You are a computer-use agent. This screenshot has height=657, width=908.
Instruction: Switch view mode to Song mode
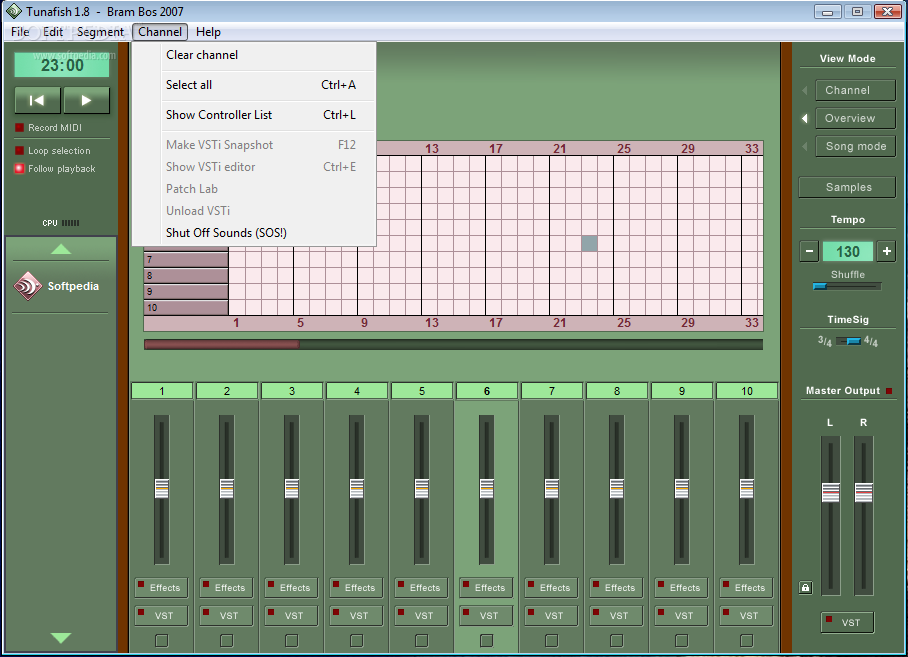855,146
